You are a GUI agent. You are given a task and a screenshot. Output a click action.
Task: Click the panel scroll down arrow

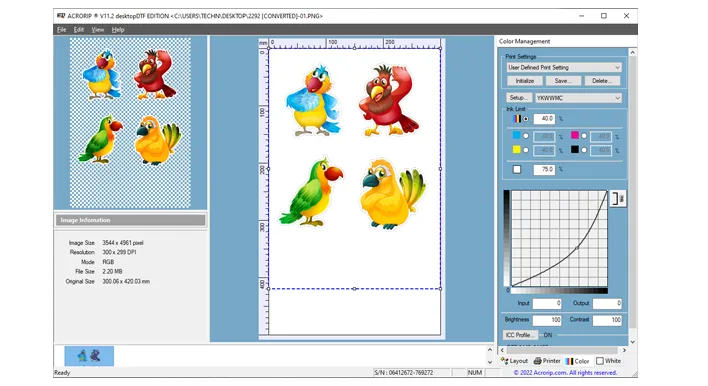(x=633, y=342)
